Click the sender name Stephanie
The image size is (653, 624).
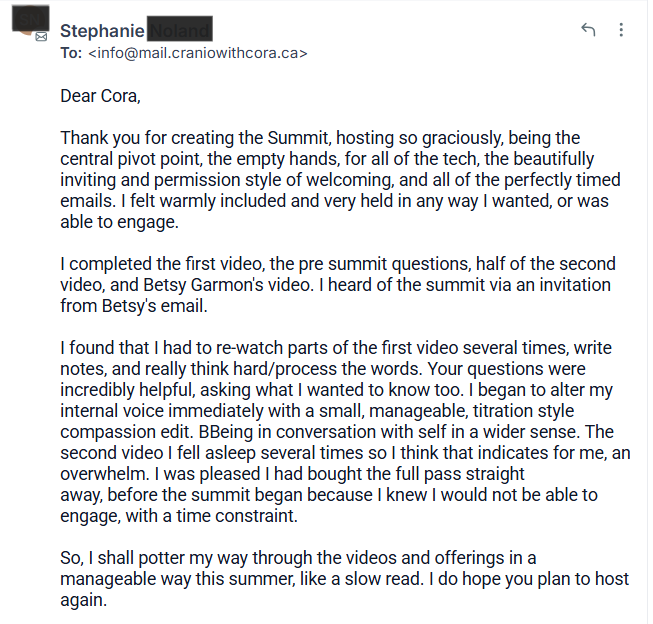coord(102,31)
